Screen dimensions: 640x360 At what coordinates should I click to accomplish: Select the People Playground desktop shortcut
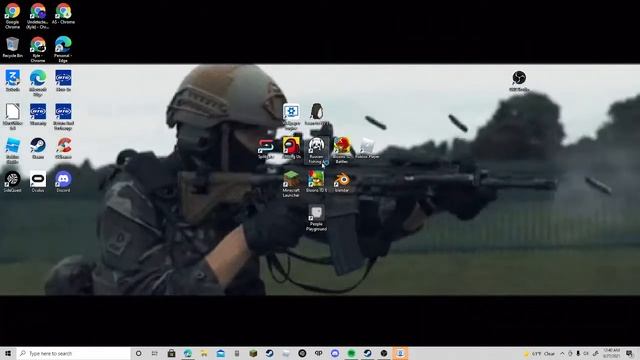click(316, 218)
